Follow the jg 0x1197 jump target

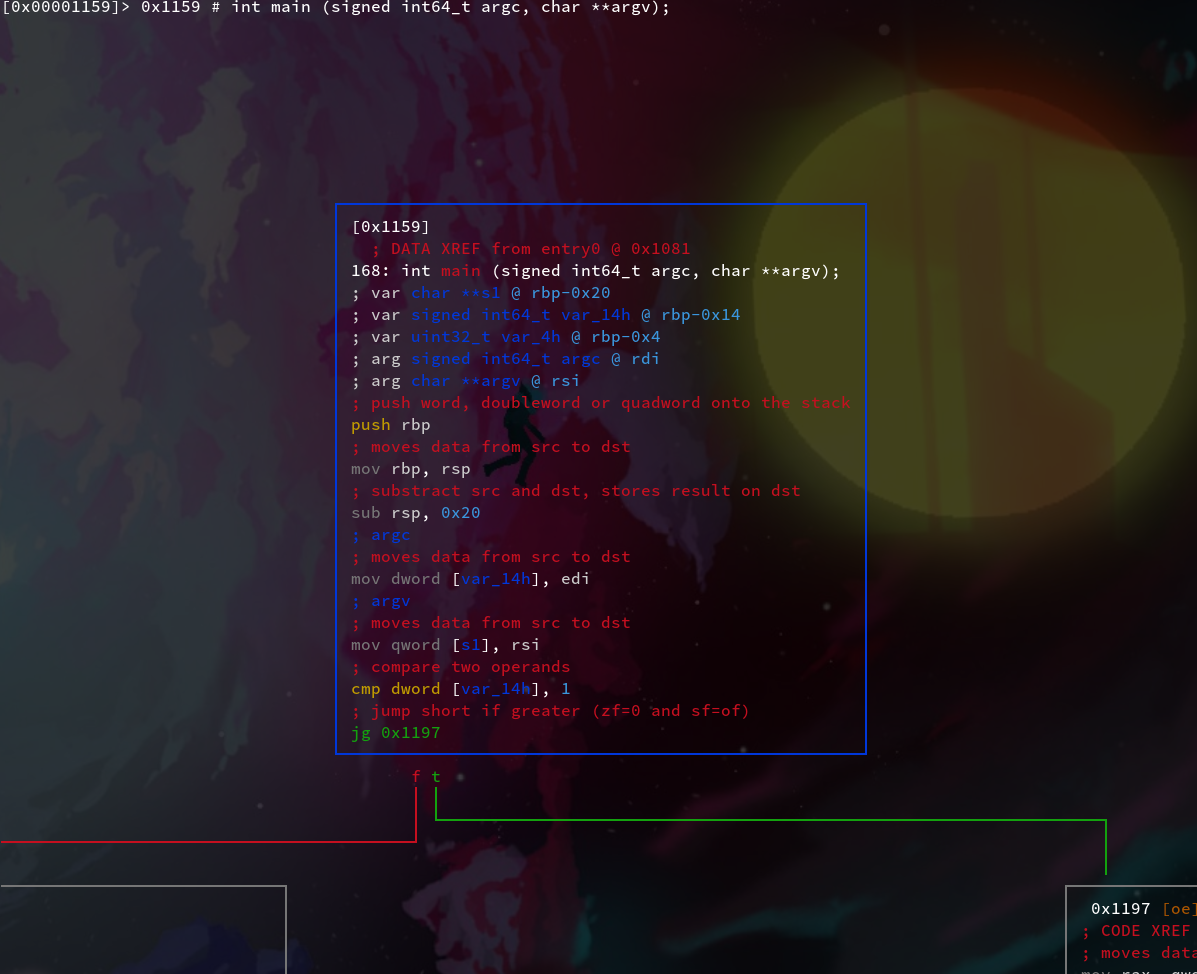[410, 733]
